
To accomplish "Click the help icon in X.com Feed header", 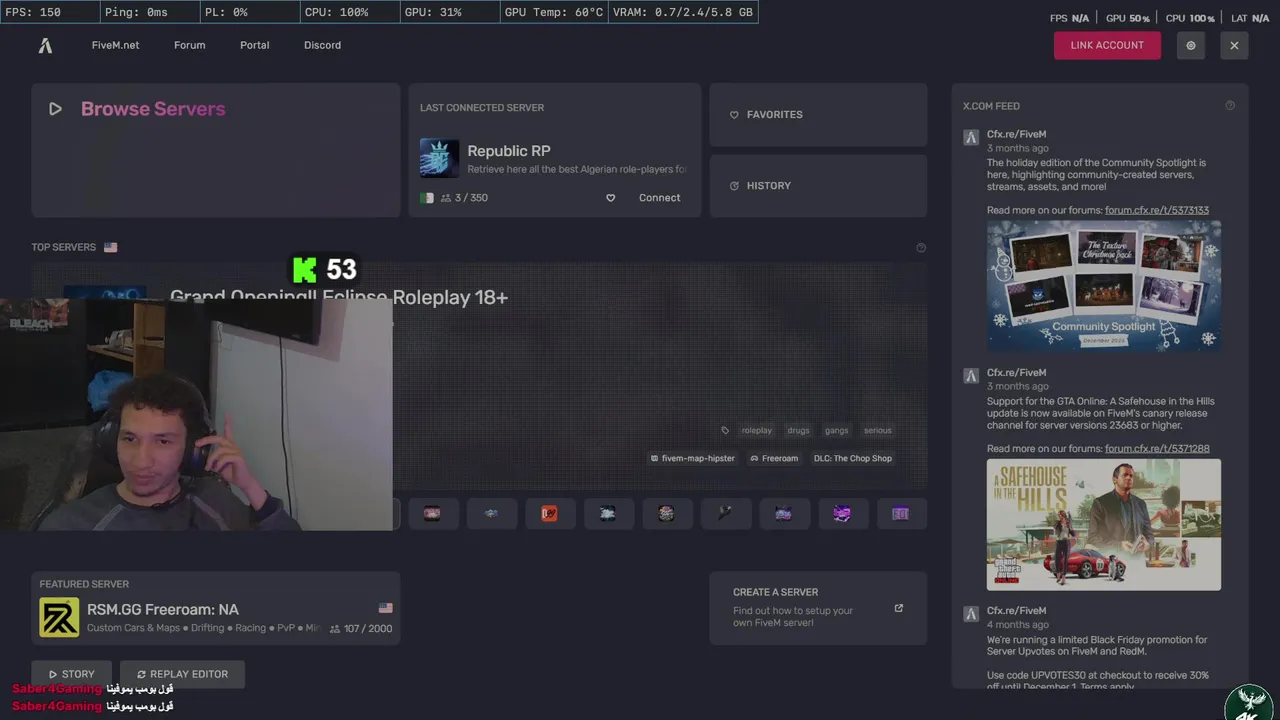I will tap(1230, 106).
